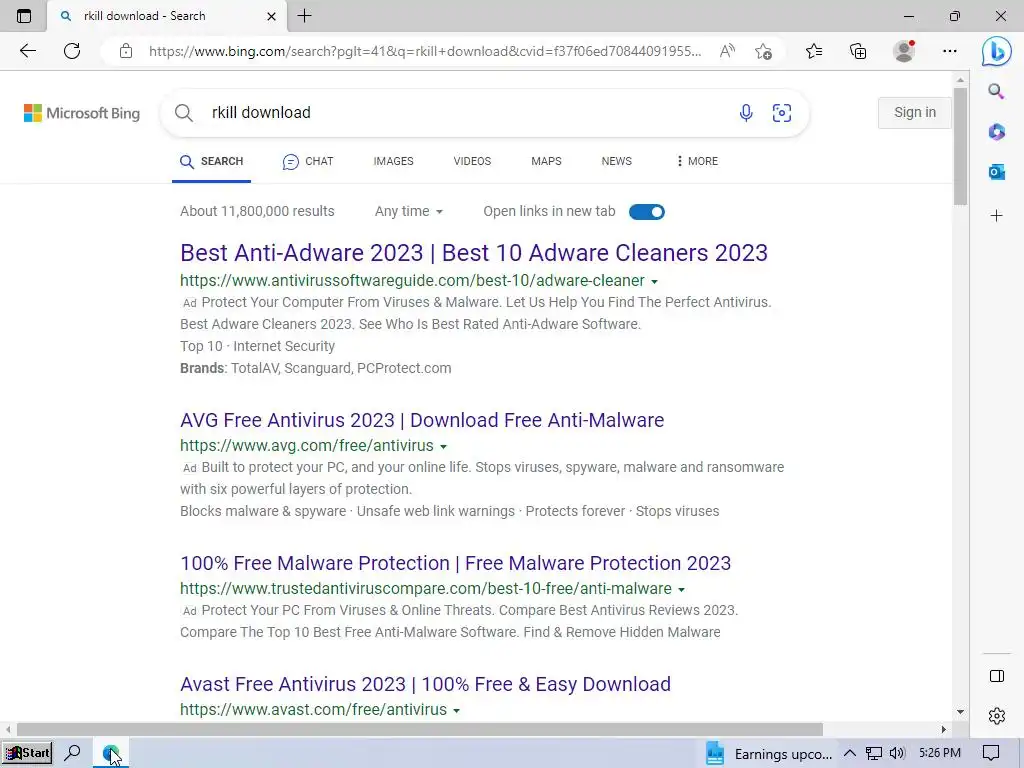Select the SEARCH tab

pyautogui.click(x=212, y=161)
